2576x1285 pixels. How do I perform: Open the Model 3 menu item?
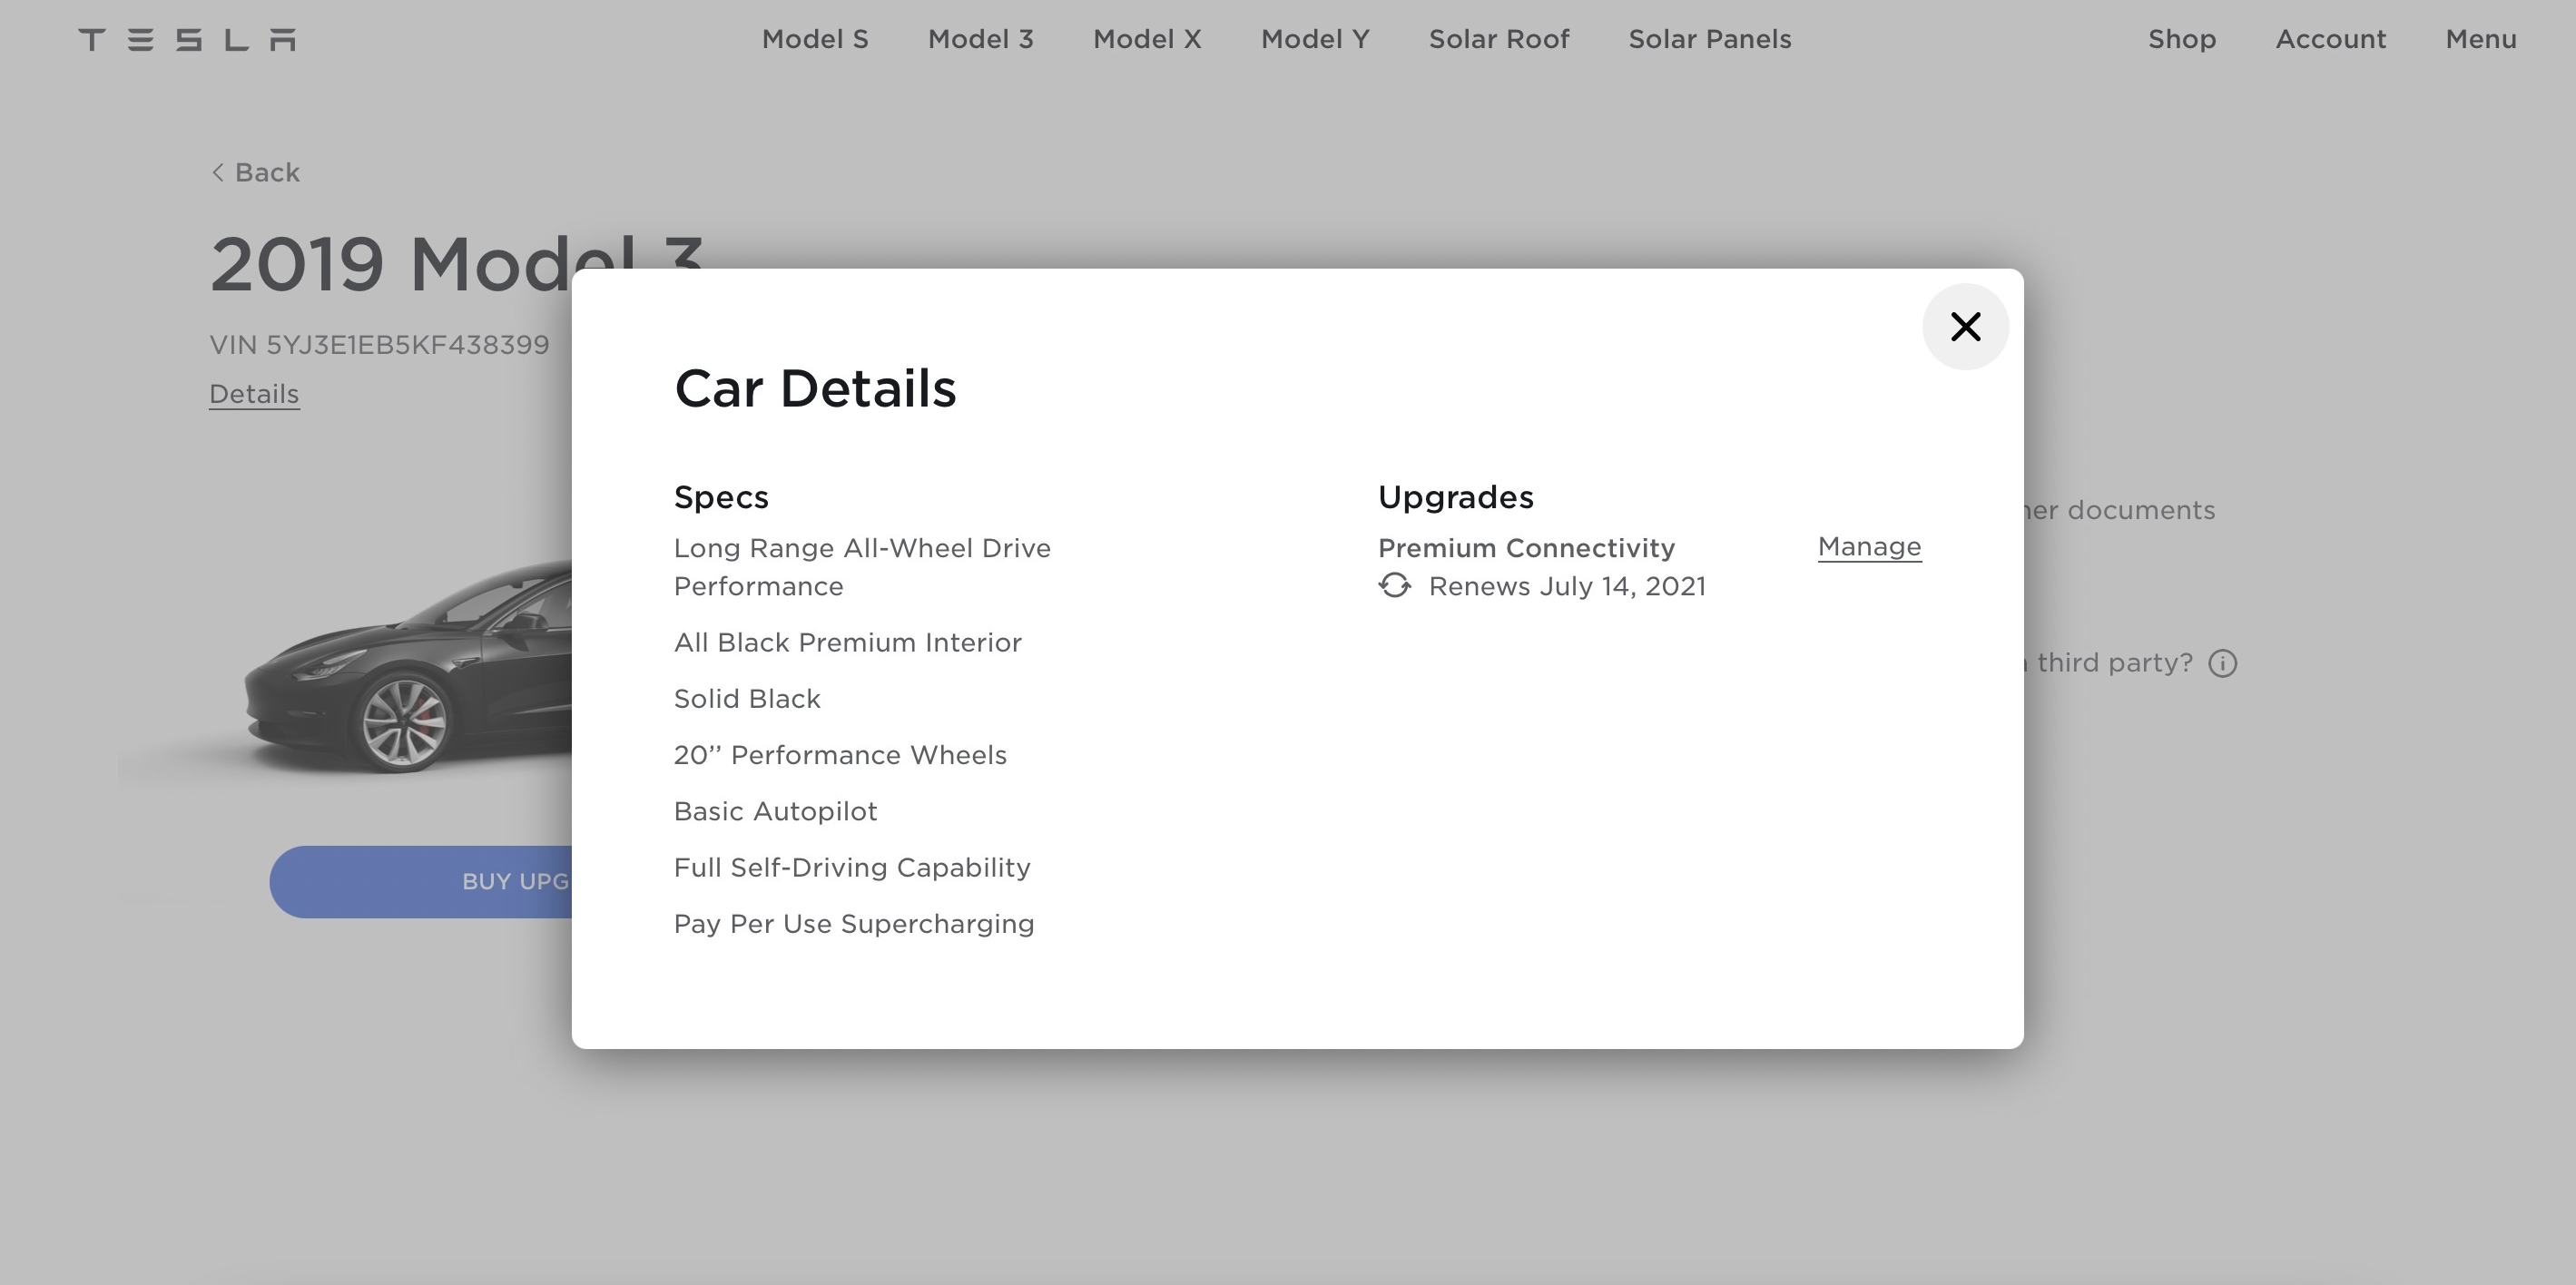coord(980,40)
